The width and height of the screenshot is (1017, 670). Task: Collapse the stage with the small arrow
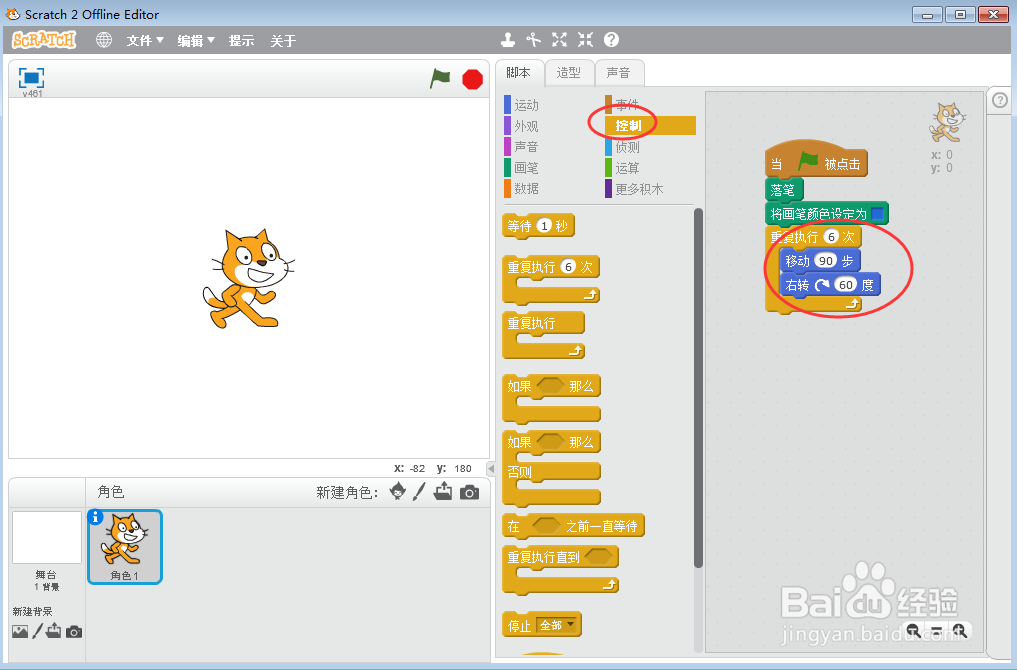[491, 468]
